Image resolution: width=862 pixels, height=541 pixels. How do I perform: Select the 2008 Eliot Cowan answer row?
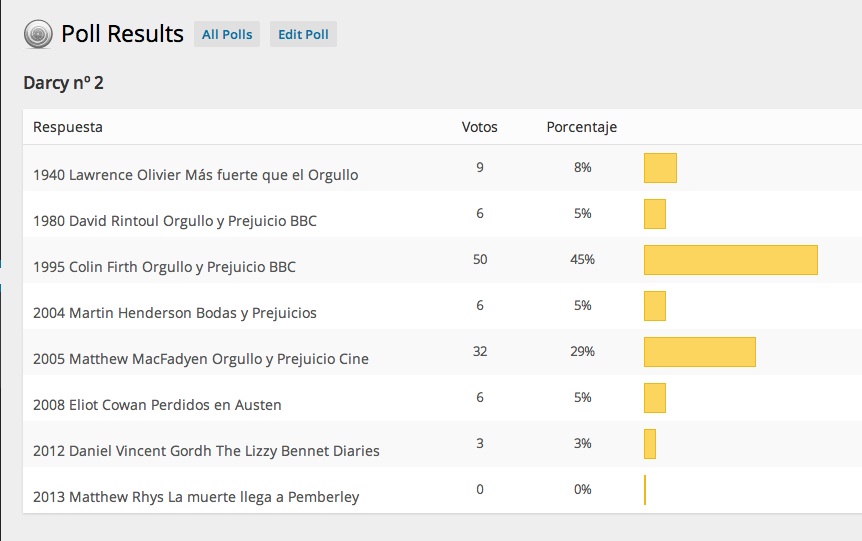coord(157,405)
